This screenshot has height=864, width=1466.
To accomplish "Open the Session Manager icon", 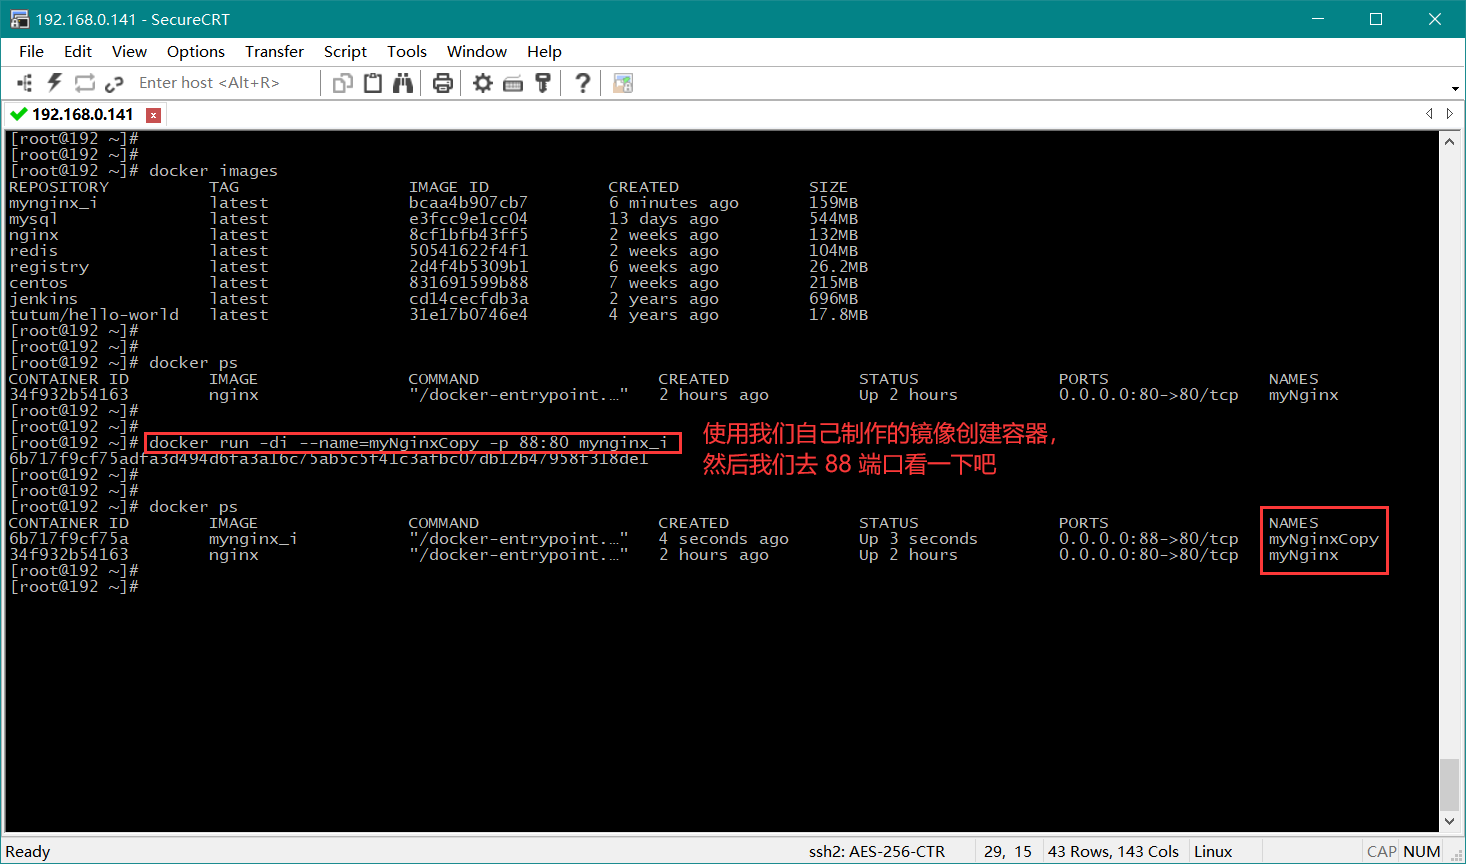I will click(x=25, y=83).
